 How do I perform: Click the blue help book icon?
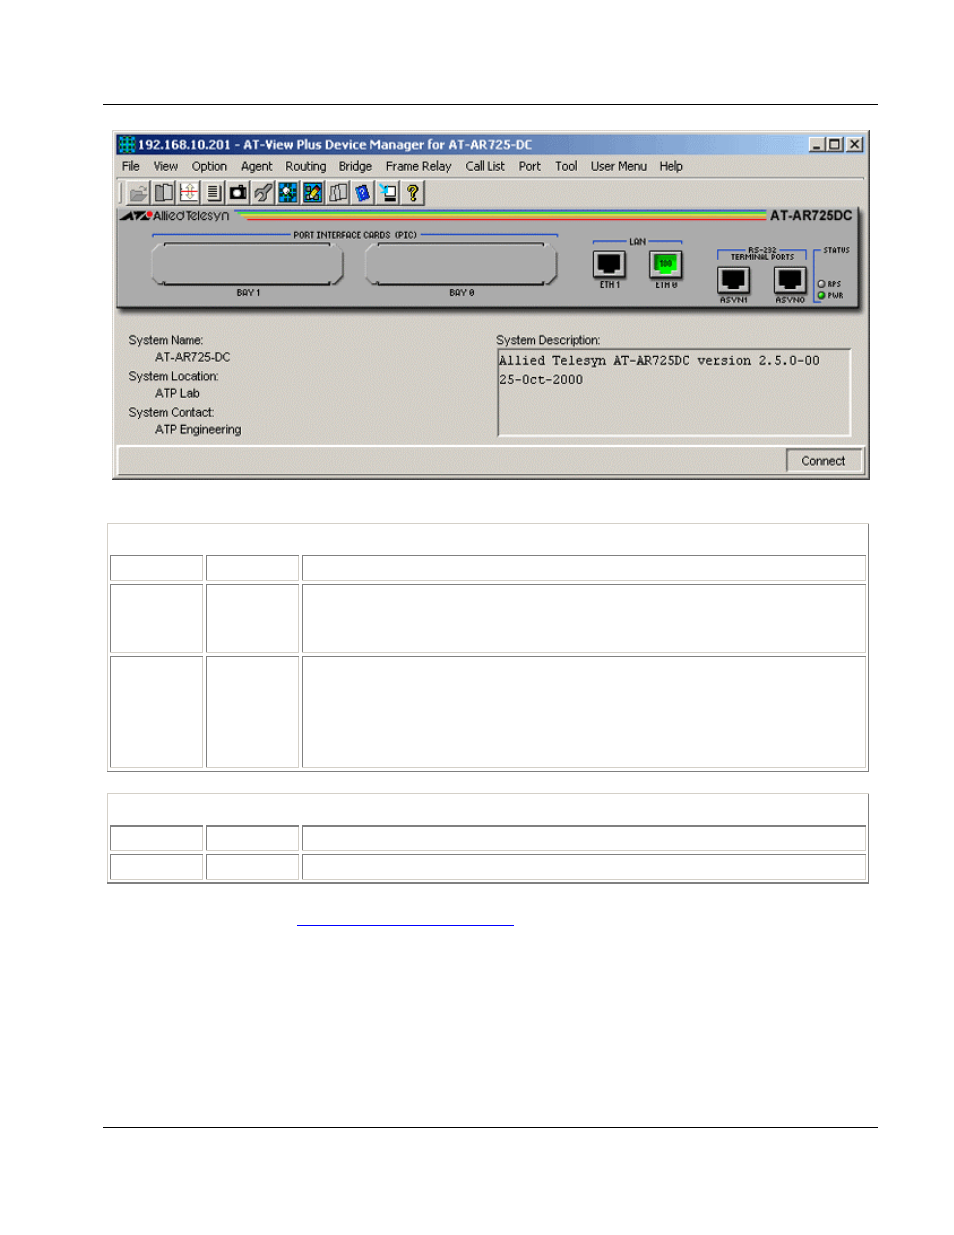(x=363, y=193)
